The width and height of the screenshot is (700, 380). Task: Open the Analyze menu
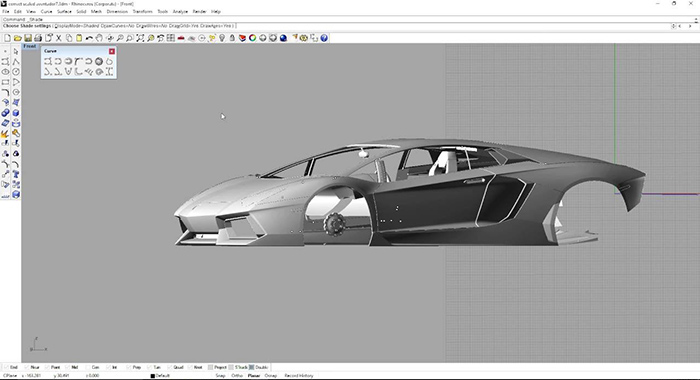point(180,12)
